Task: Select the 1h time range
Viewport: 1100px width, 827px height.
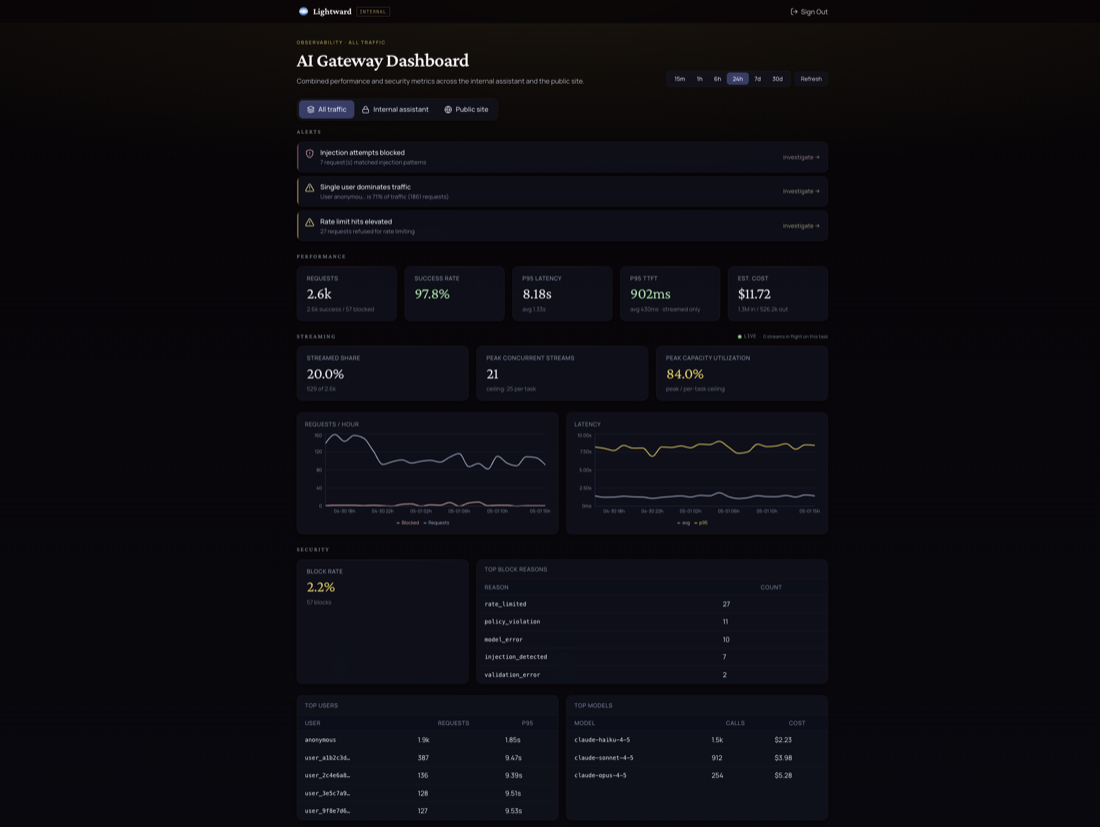Action: click(699, 79)
